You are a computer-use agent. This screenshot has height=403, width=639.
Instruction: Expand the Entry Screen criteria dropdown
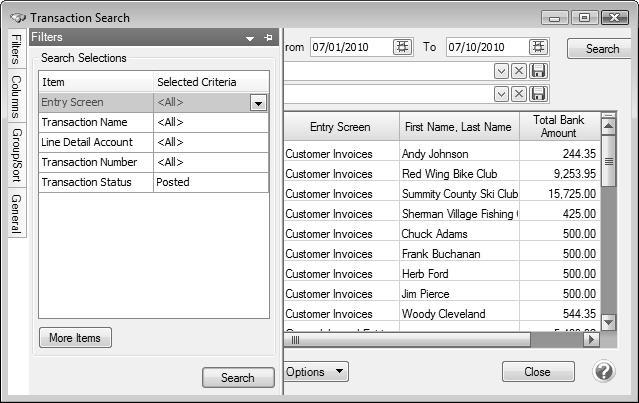click(258, 102)
